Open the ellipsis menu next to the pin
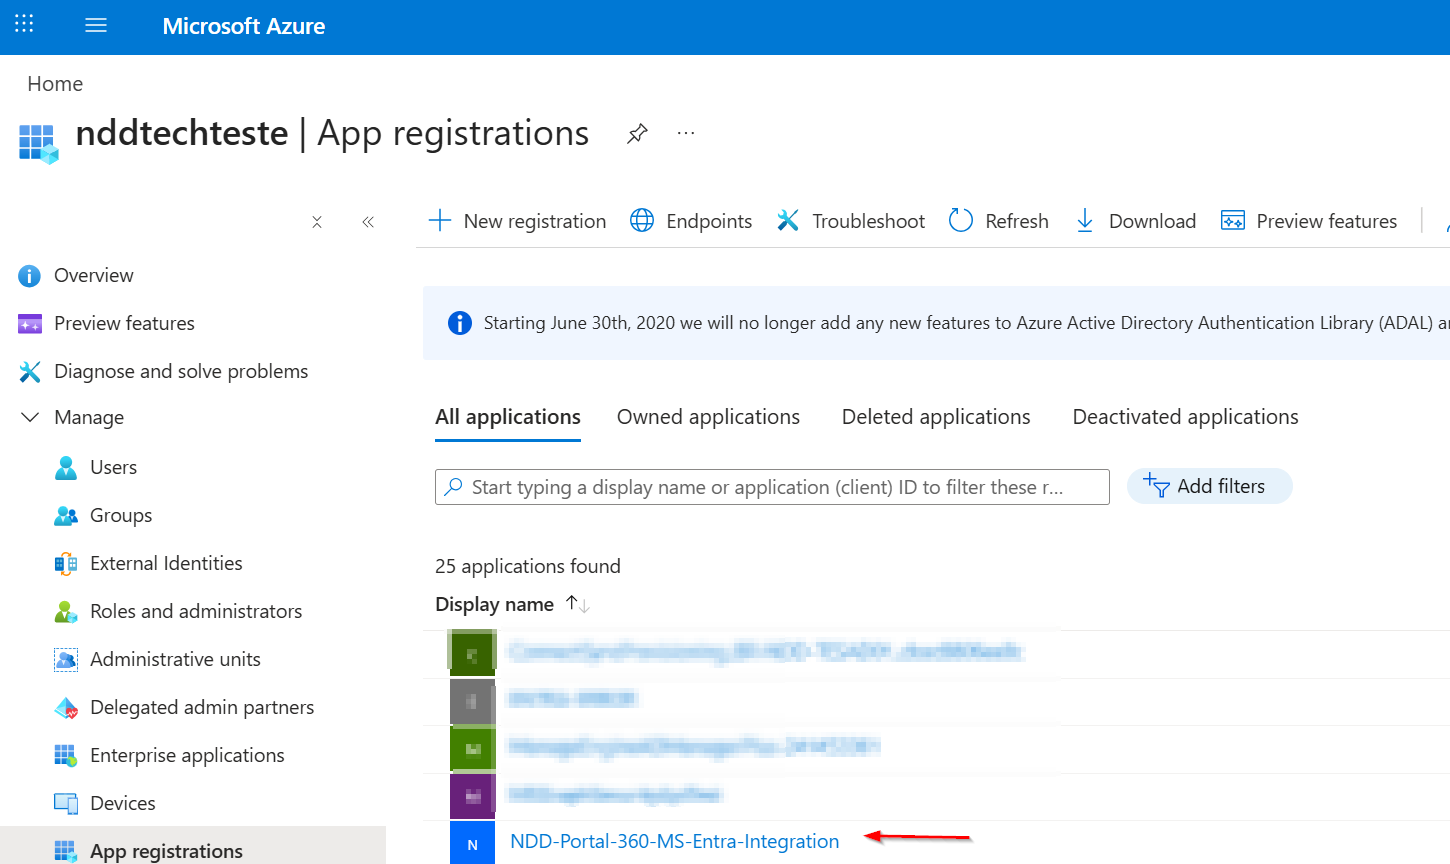 [686, 132]
